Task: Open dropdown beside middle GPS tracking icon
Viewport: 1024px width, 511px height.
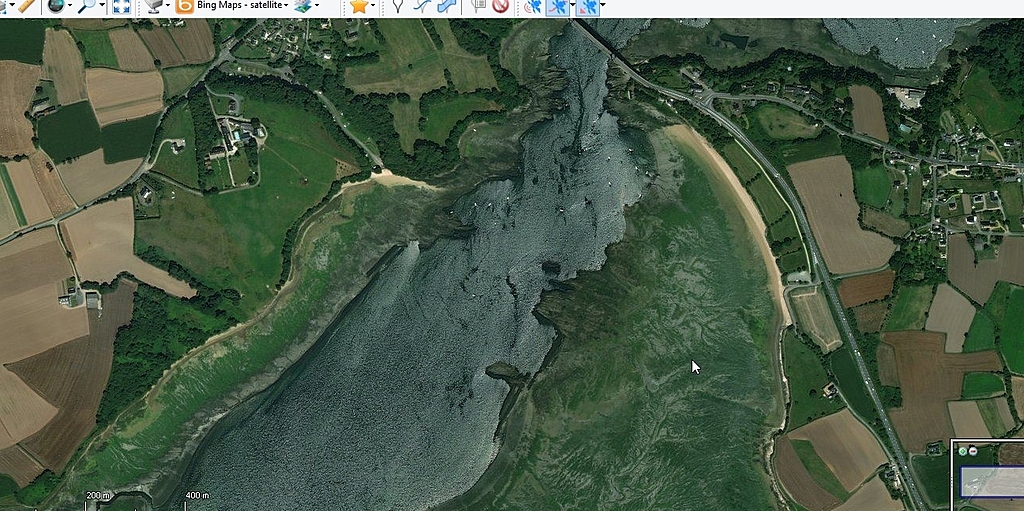Action: click(x=573, y=6)
